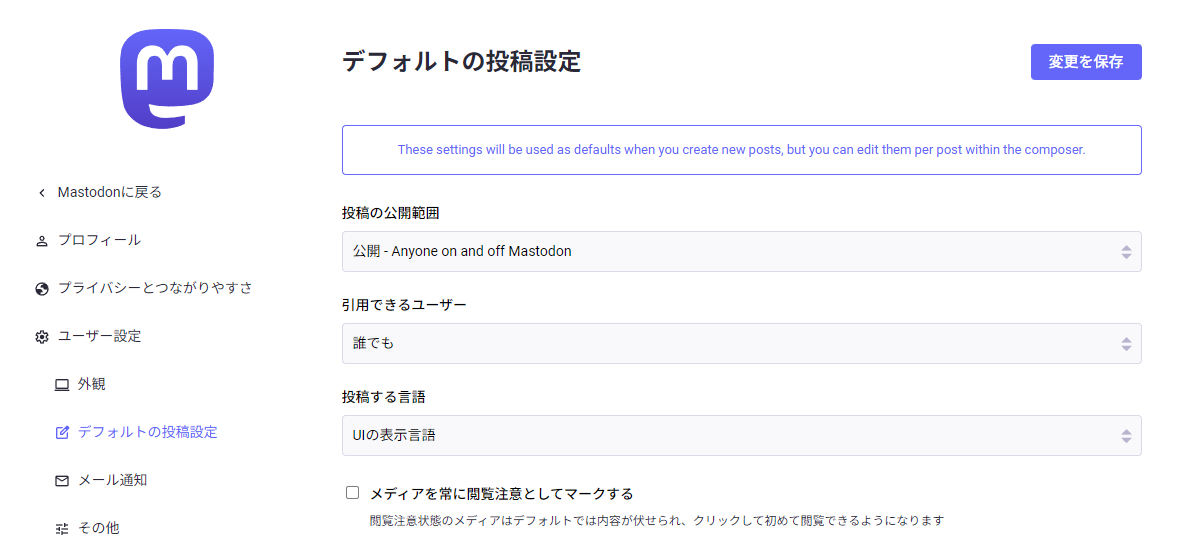This screenshot has height=549, width=1183.
Task: Click the person icon beside プロフィール
Action: point(41,241)
